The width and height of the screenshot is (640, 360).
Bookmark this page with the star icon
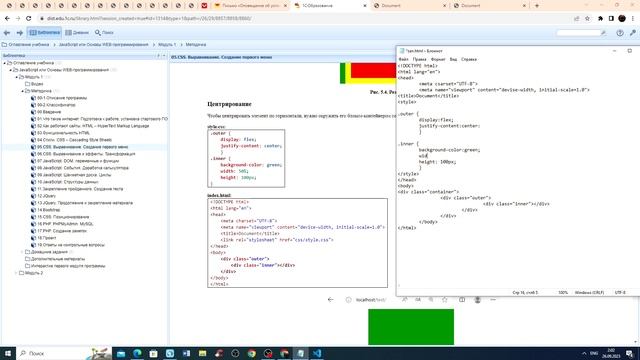point(587,18)
